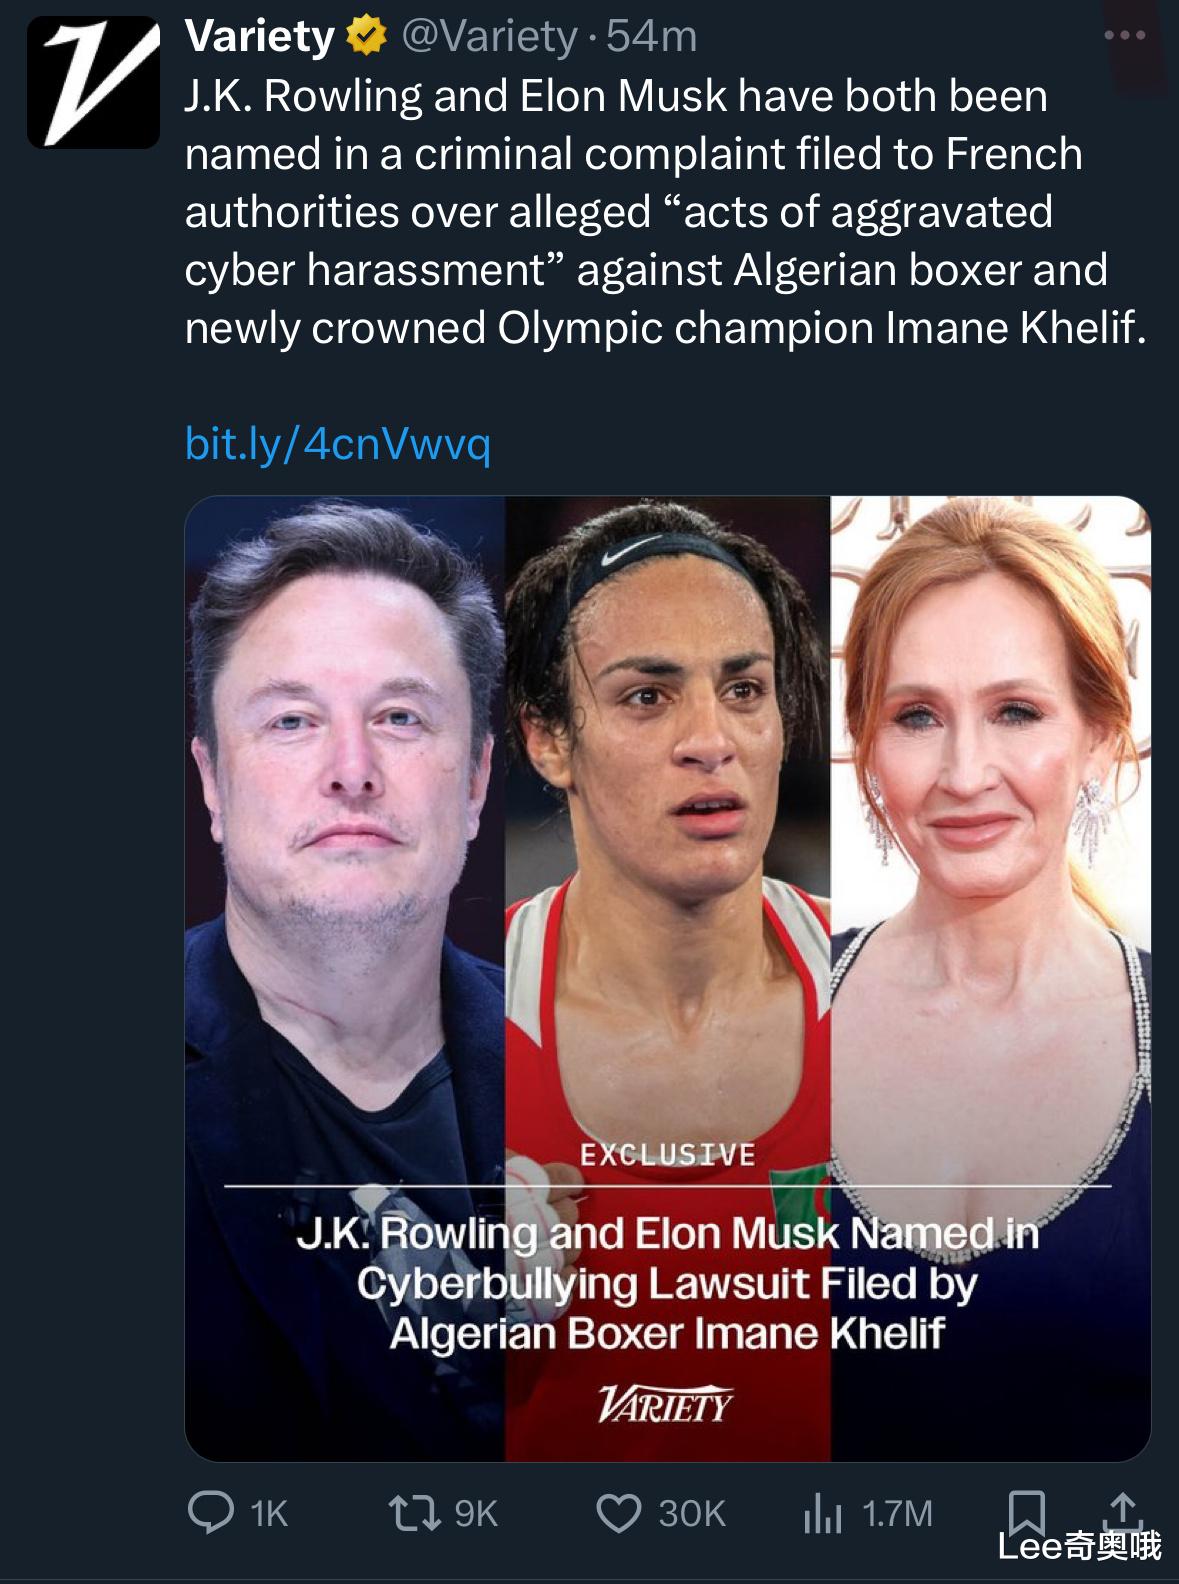The image size is (1179, 1584).
Task: Click the Cyberbullying Lawsuit headline text
Action: pos(667,1283)
